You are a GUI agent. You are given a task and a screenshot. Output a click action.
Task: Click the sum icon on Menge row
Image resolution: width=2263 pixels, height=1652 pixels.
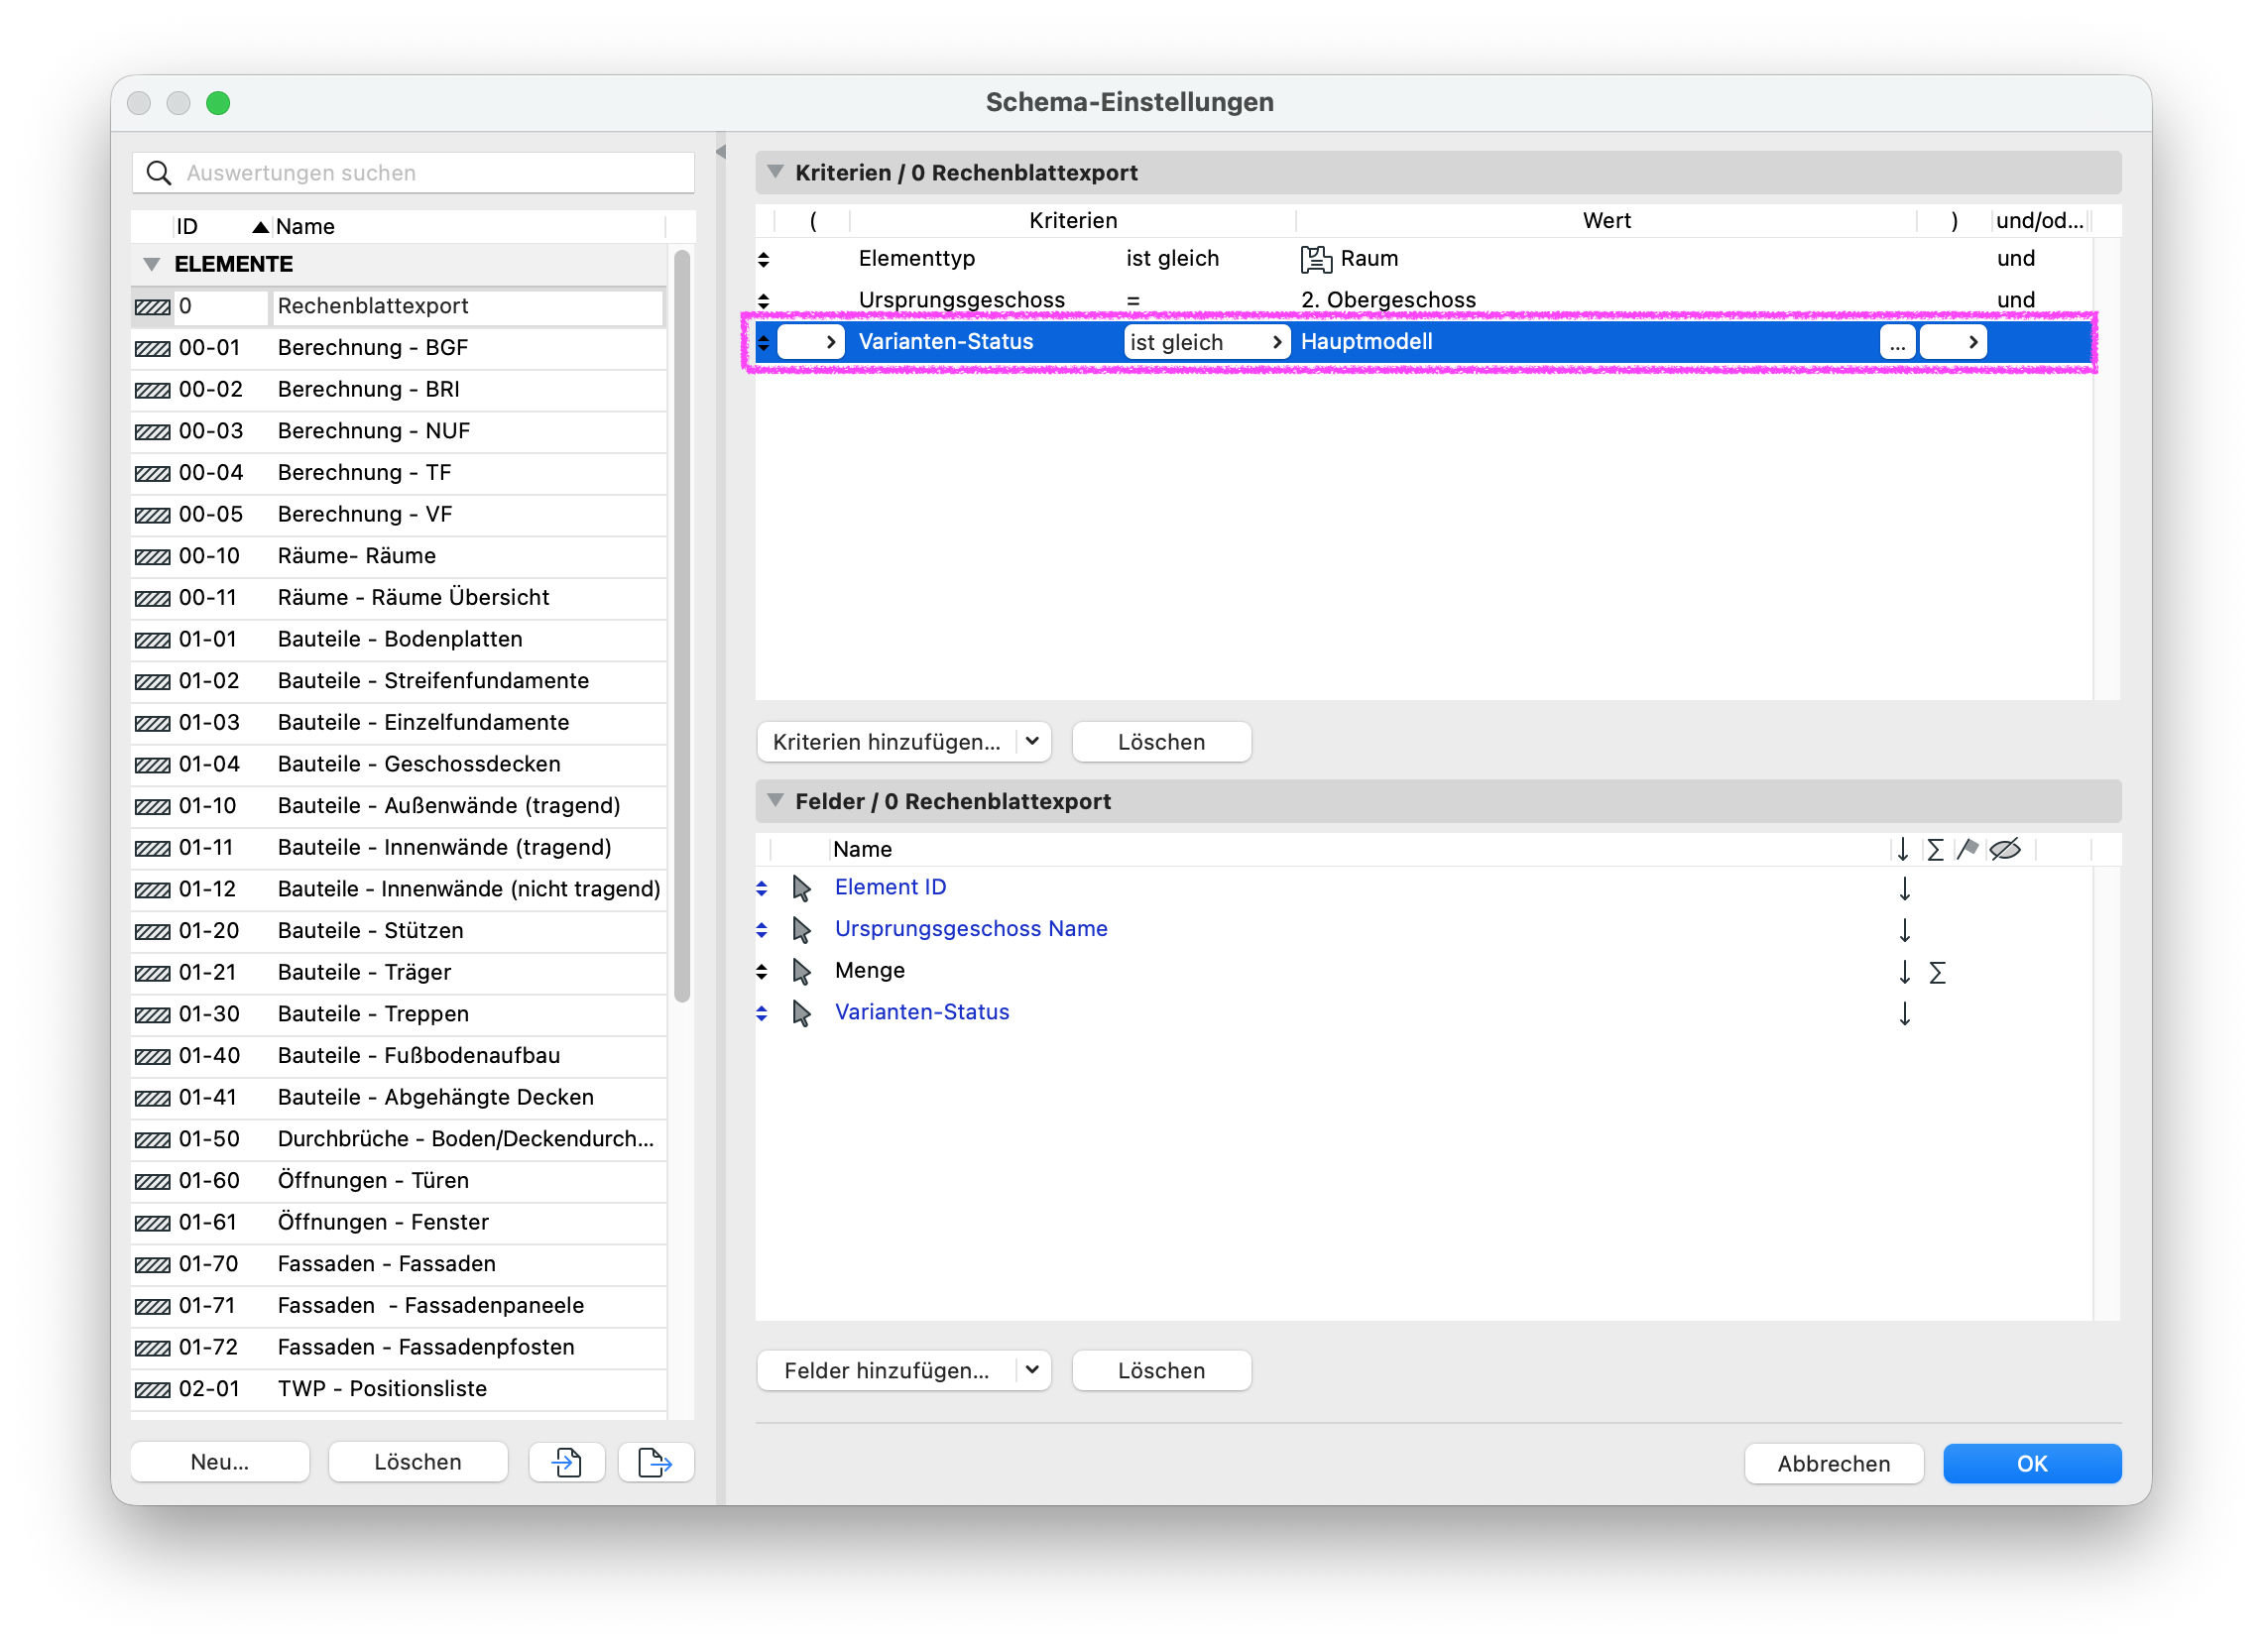pyautogui.click(x=1936, y=972)
